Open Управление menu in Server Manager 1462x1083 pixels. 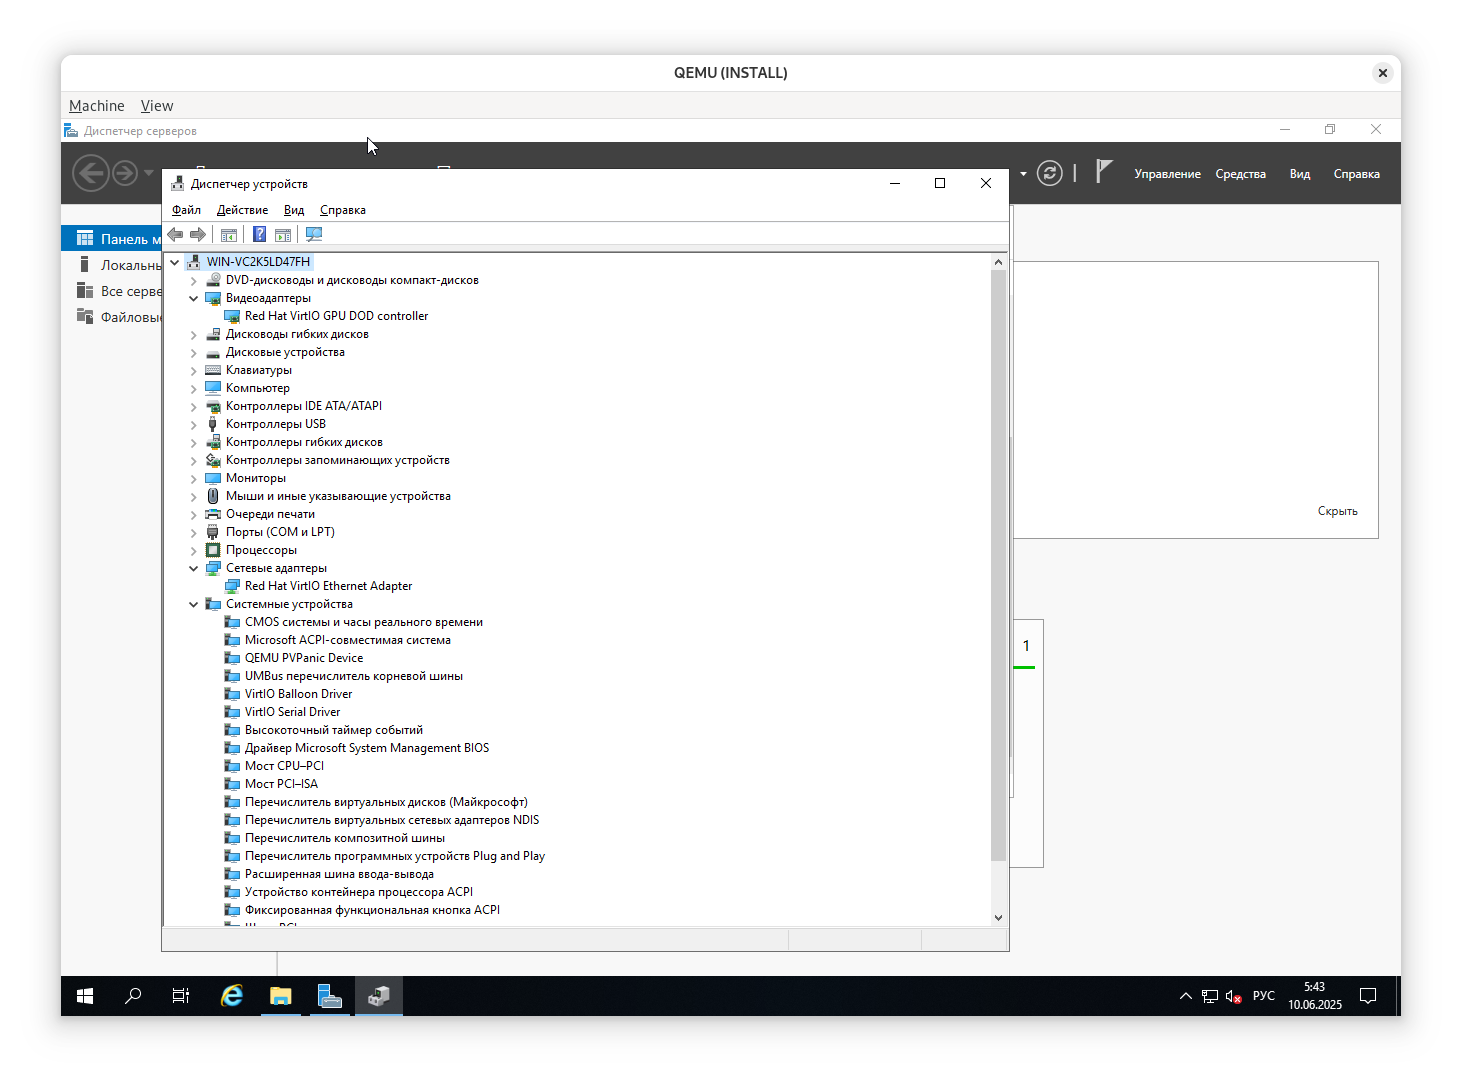tap(1167, 174)
